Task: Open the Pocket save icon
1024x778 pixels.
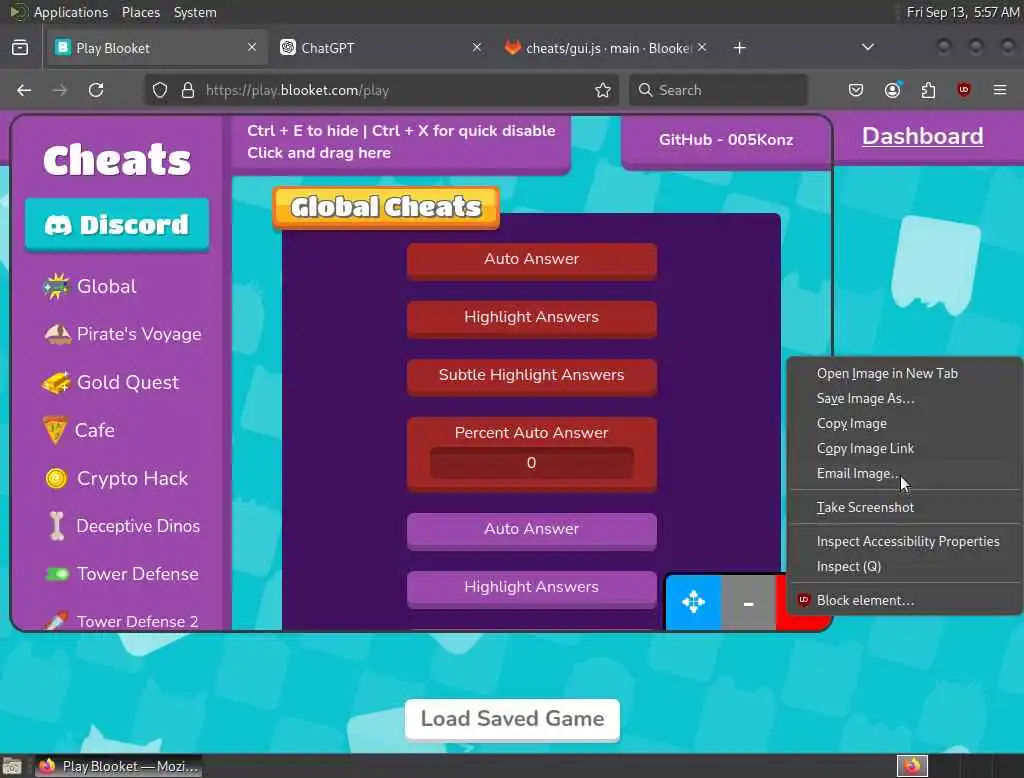Action: (856, 90)
